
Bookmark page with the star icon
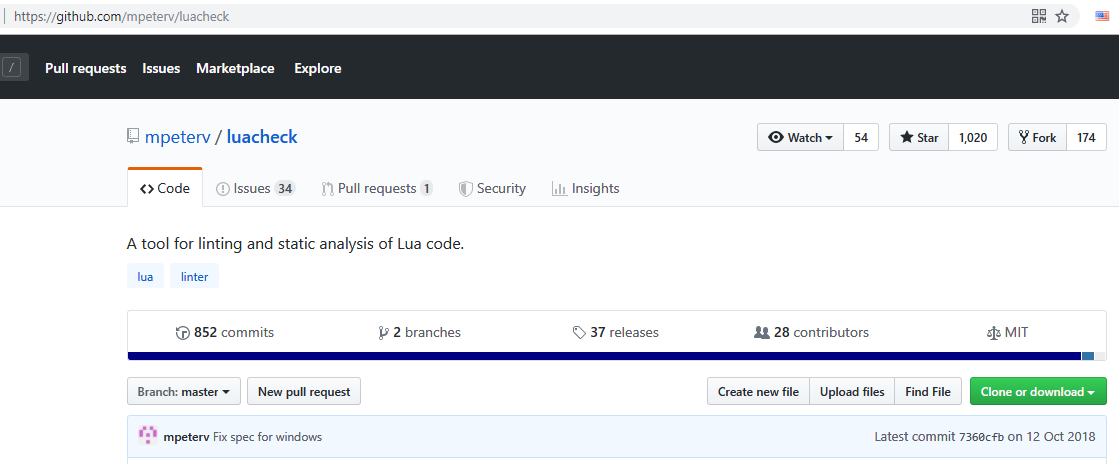[x=1062, y=16]
